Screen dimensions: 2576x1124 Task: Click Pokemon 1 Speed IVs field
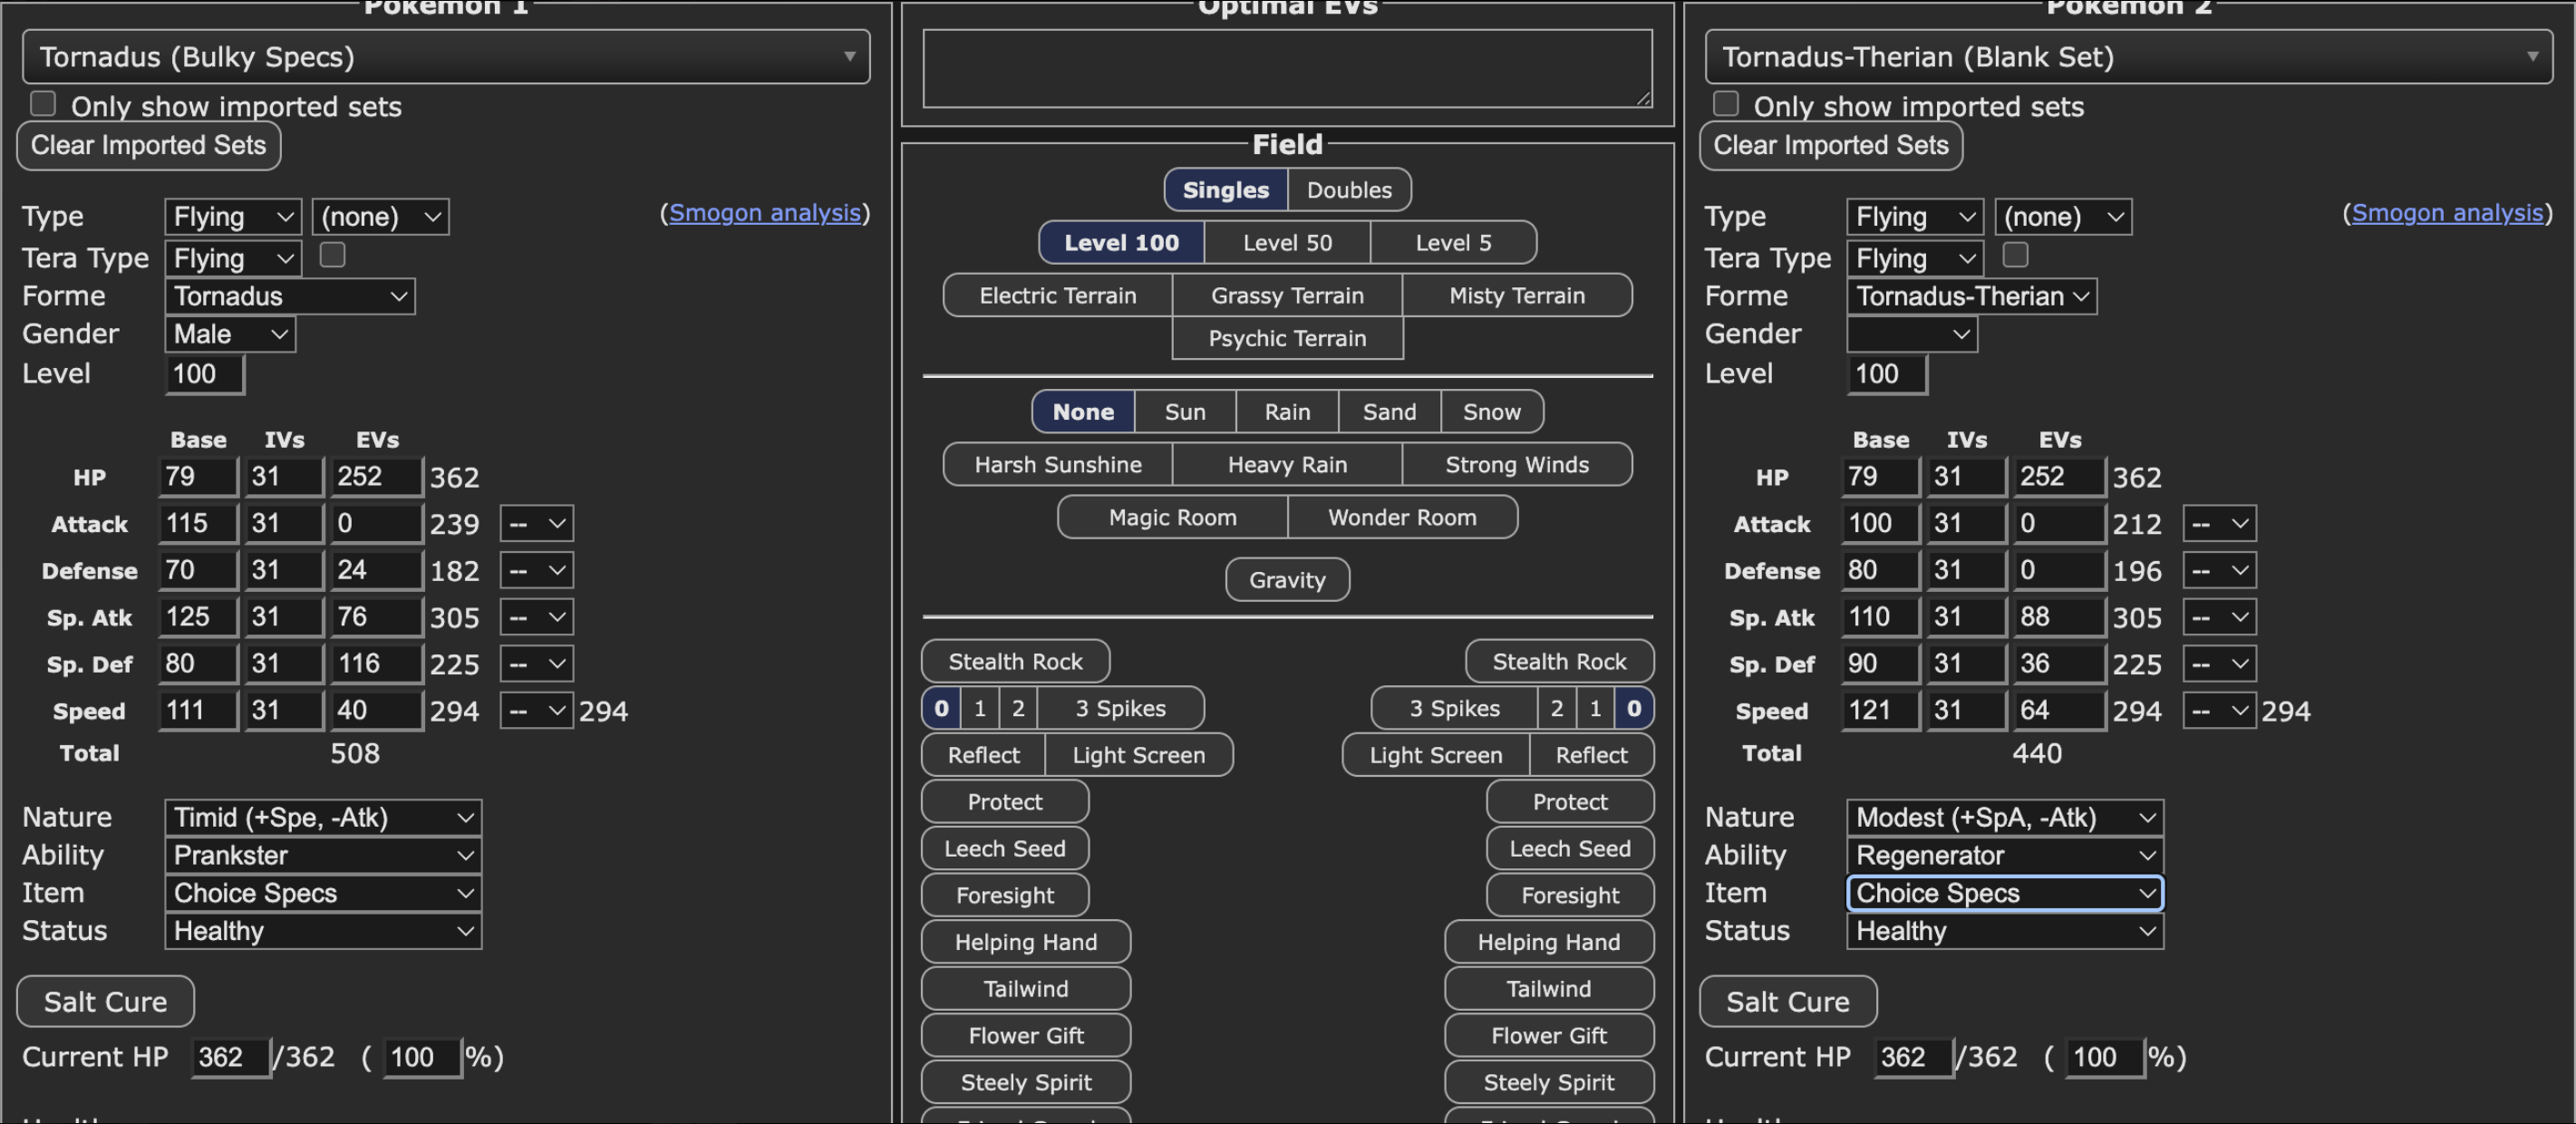click(x=284, y=711)
